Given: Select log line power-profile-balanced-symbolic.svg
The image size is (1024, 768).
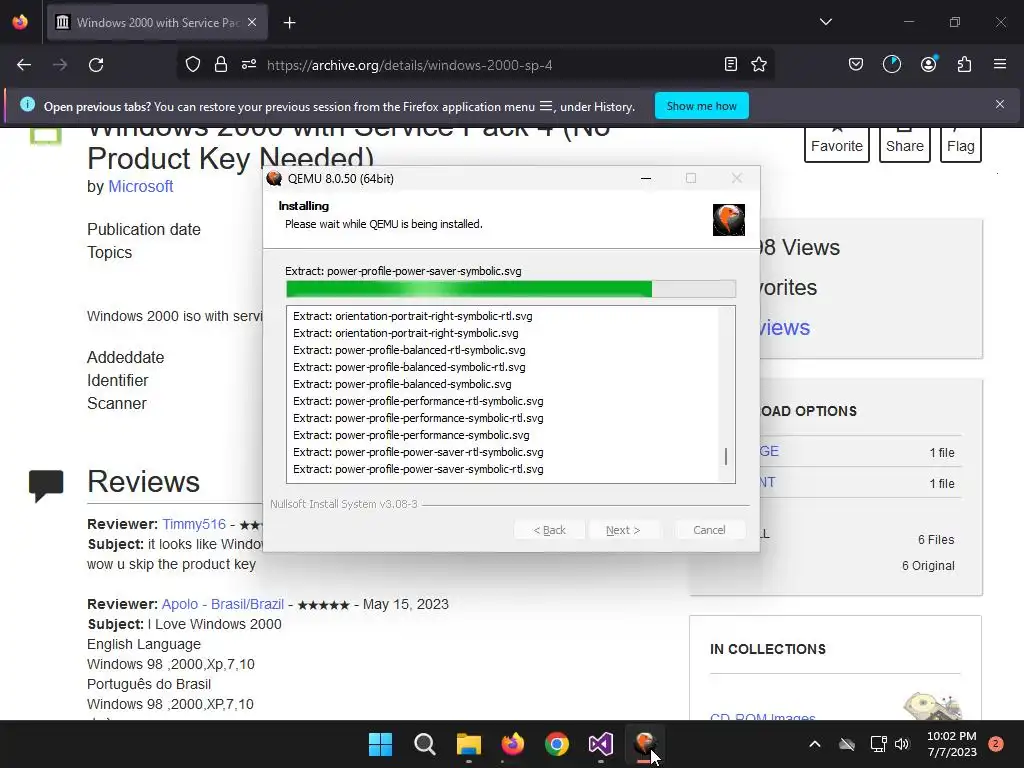Looking at the screenshot, I should (402, 384).
